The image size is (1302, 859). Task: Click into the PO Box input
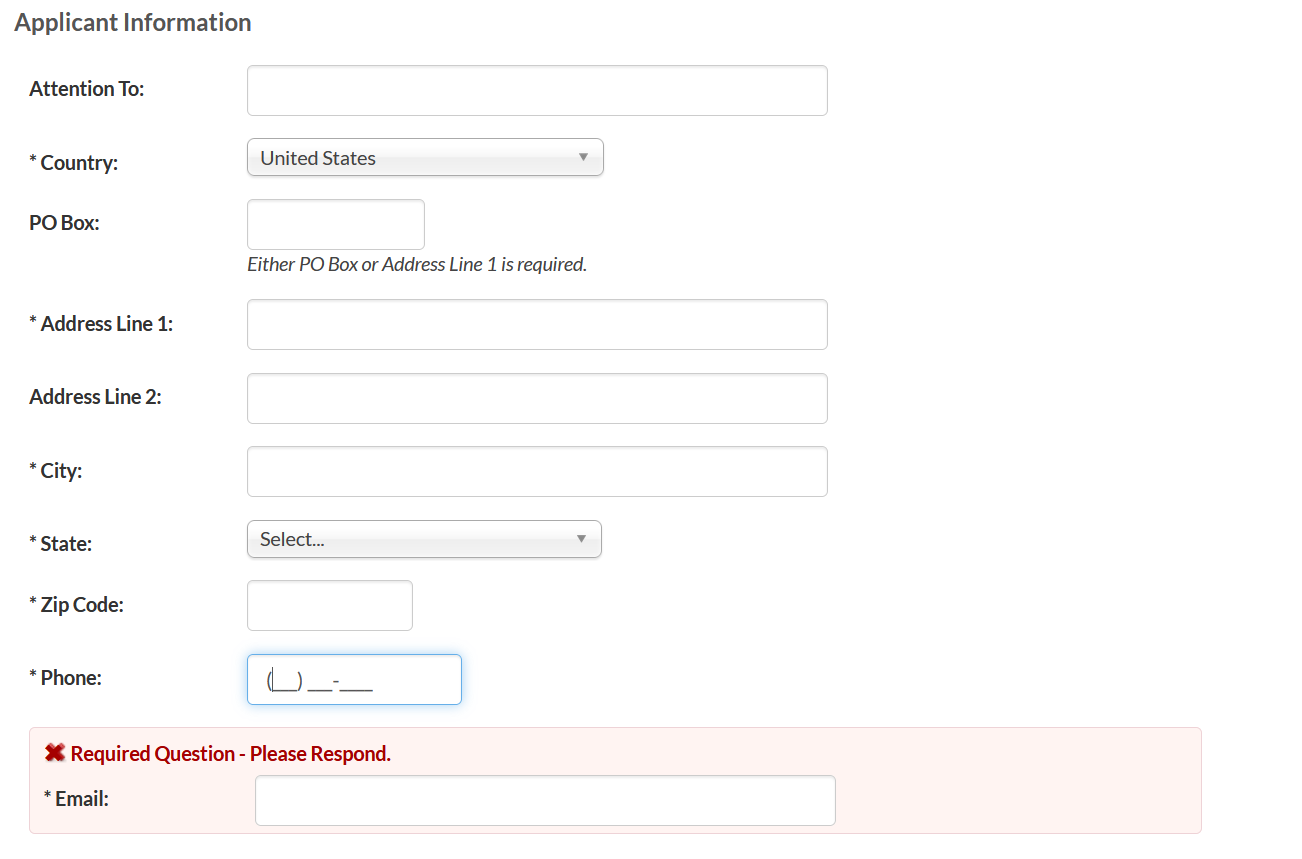coord(336,225)
